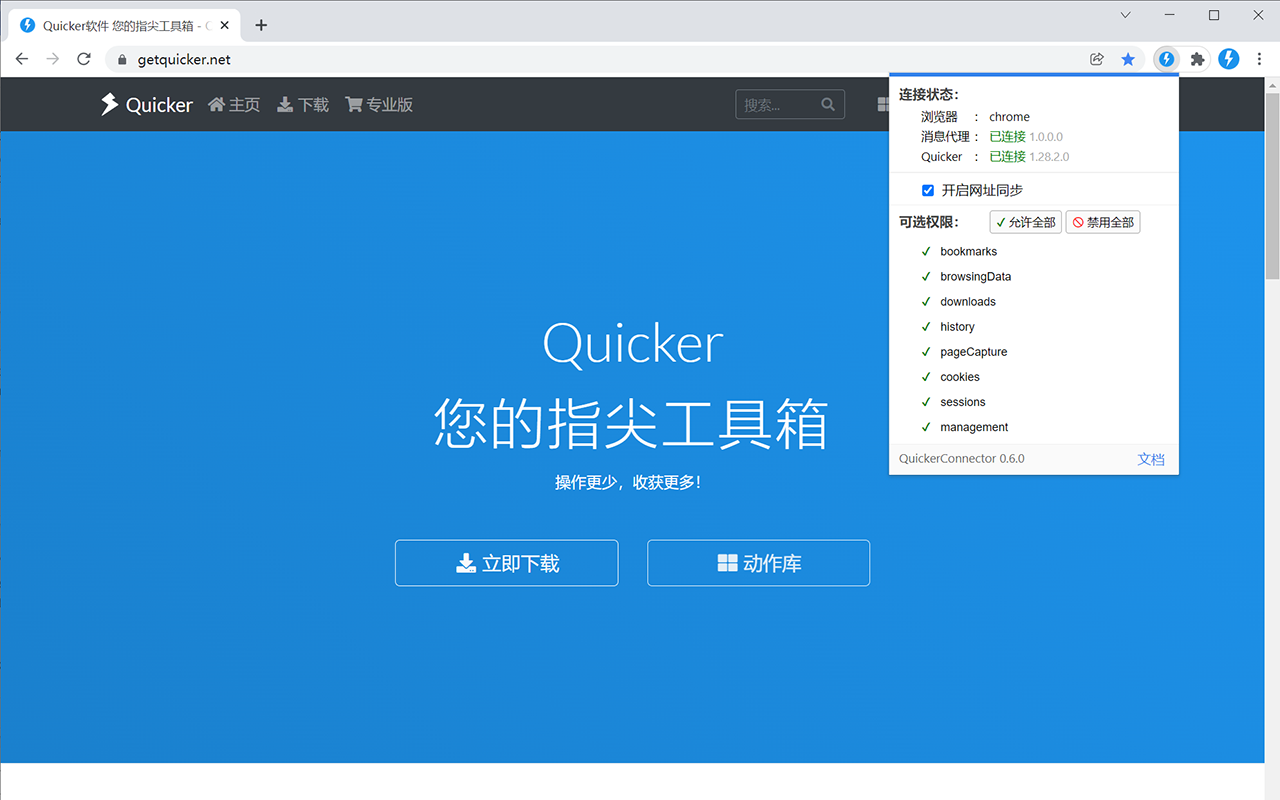Screen dimensions: 1280x800
Task: Toggle the 开启网址同步 checkbox
Action: click(927, 190)
